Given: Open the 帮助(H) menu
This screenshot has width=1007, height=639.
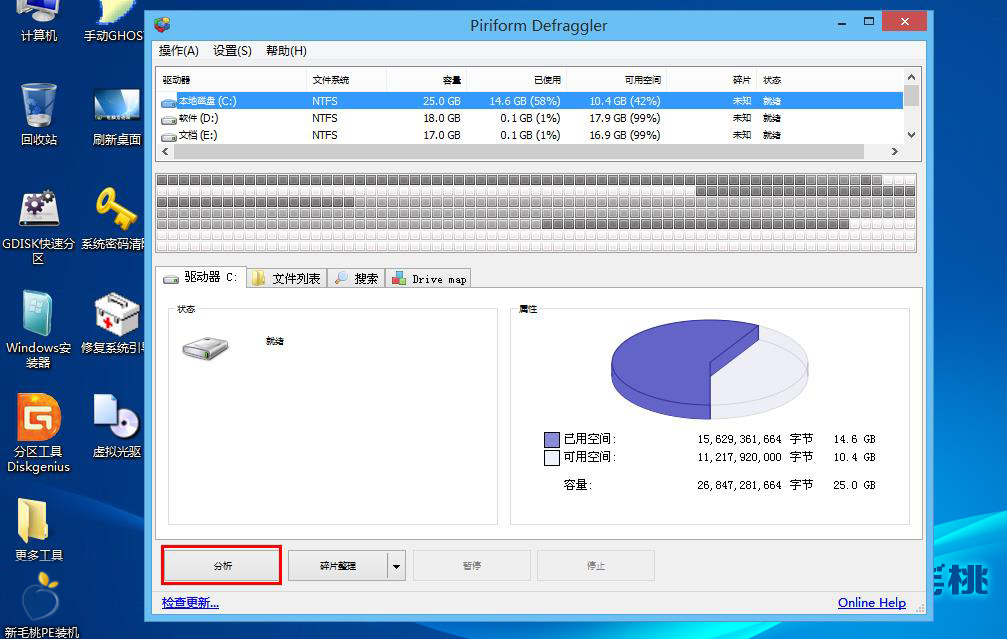Looking at the screenshot, I should click(286, 51).
